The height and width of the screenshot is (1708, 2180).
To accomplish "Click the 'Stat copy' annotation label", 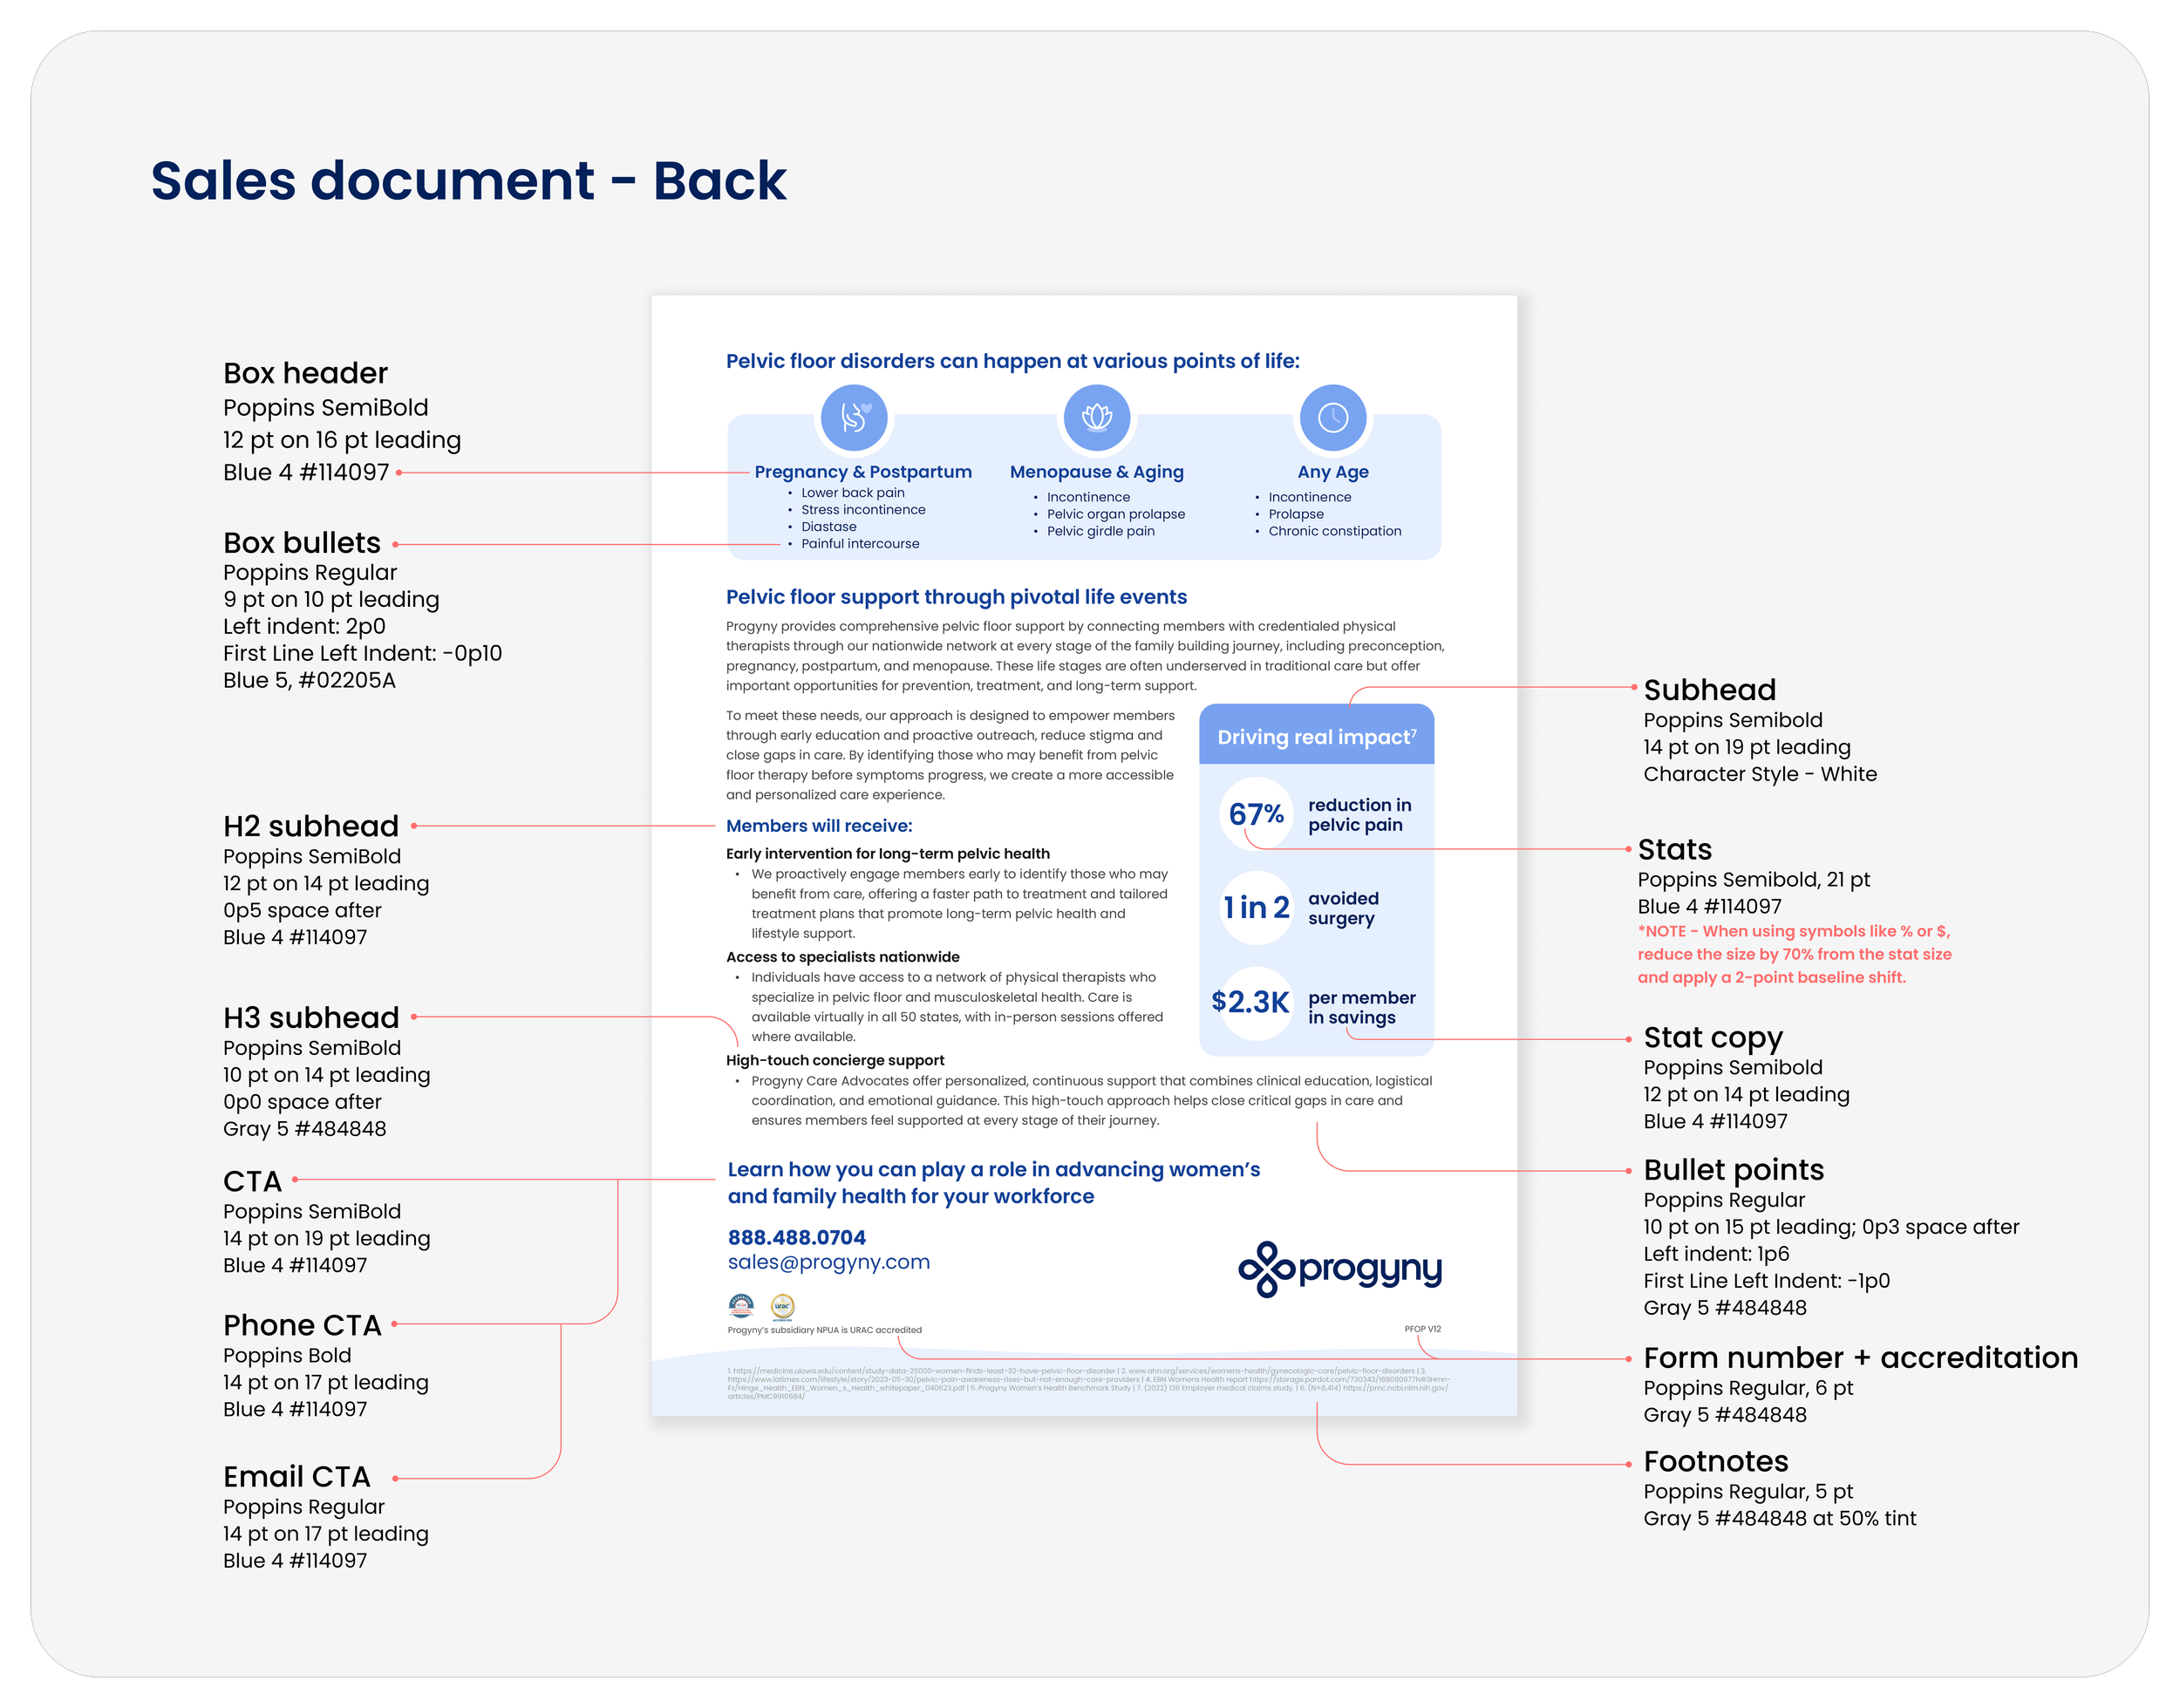I will coord(1712,1038).
